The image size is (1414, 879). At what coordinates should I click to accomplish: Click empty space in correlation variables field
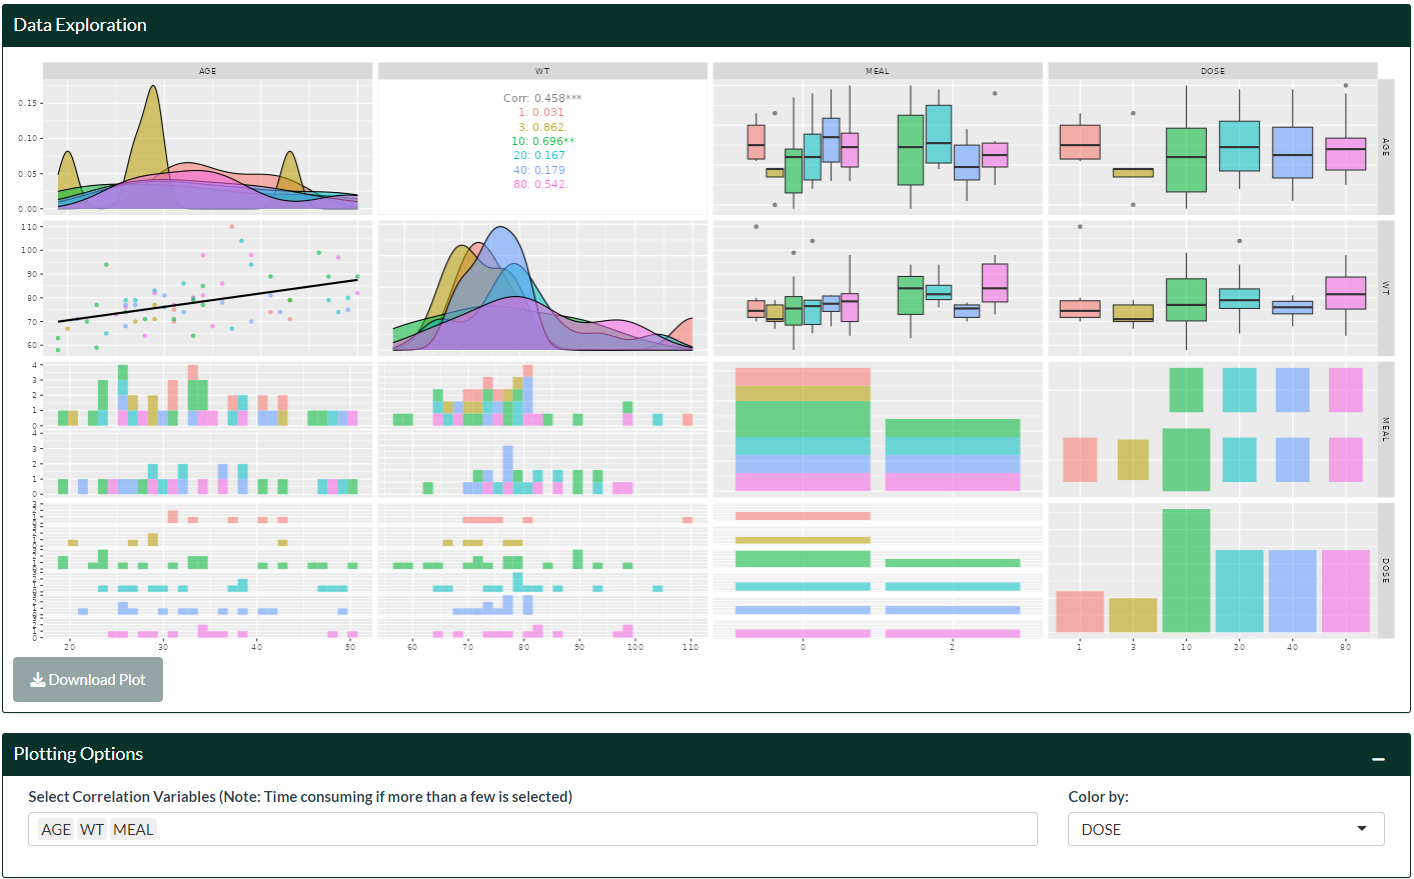click(600, 829)
